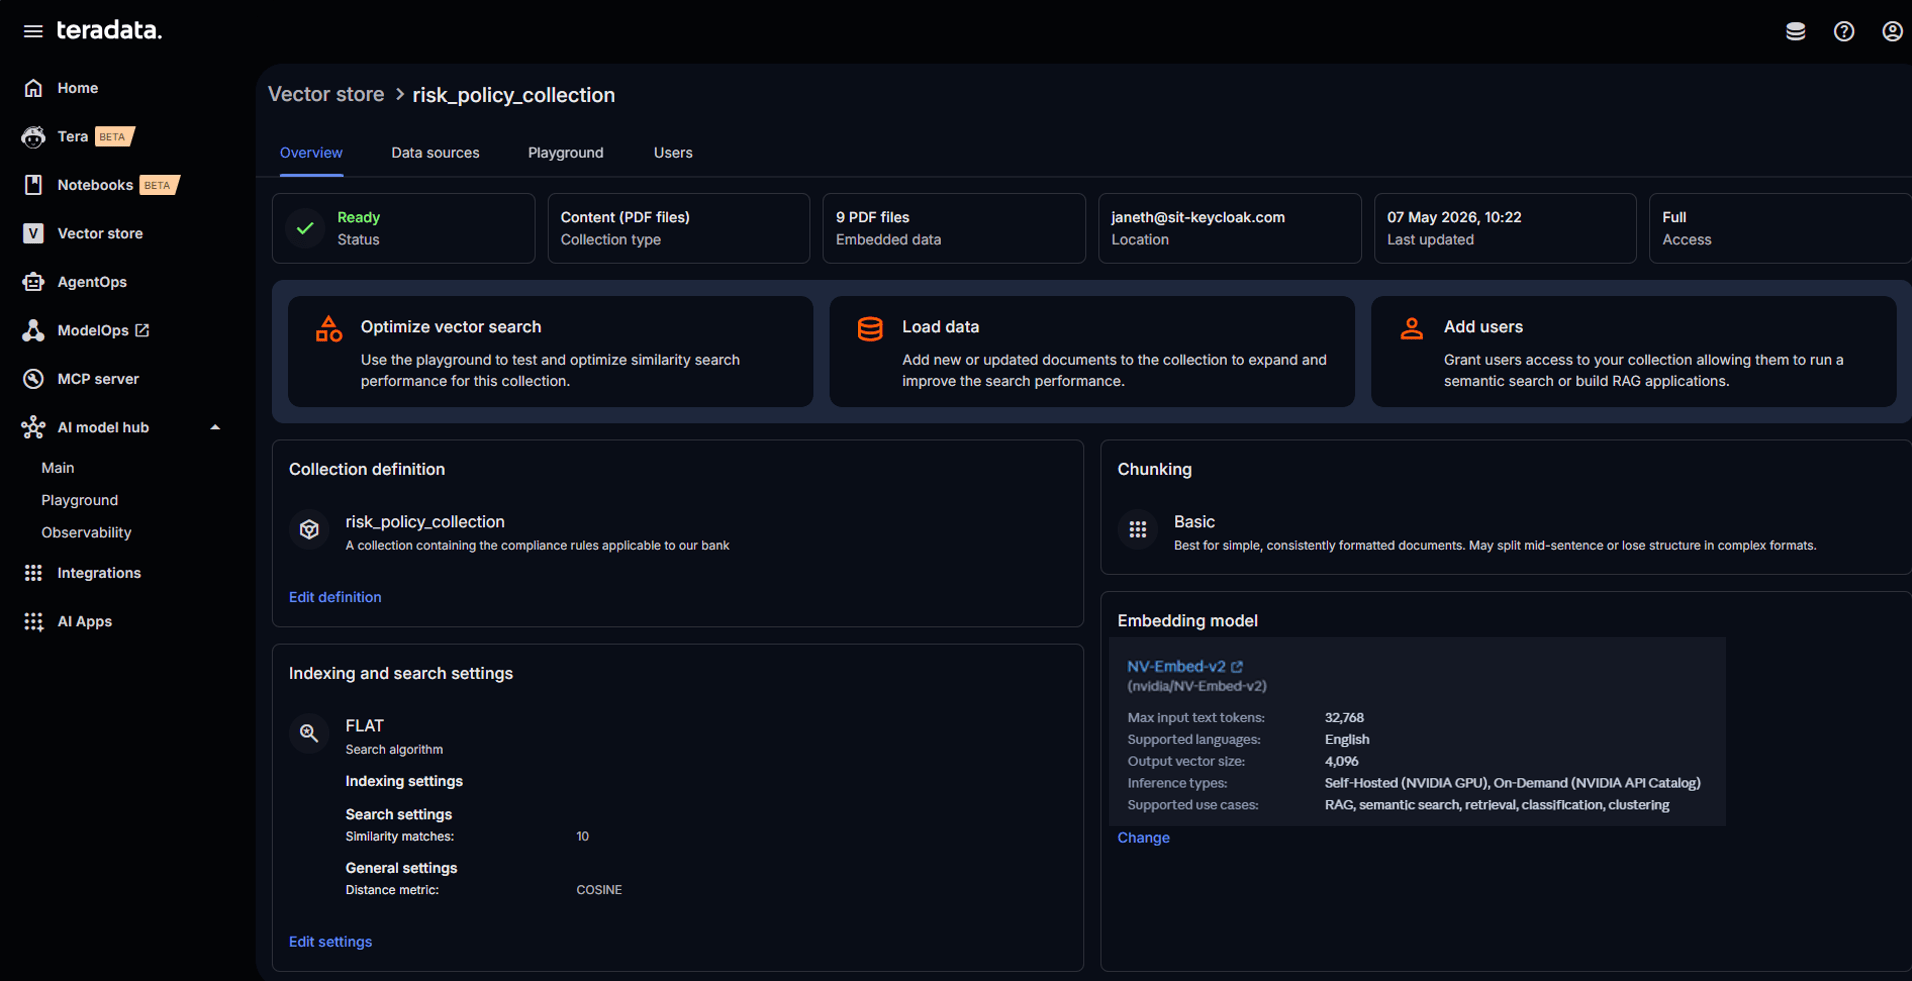Click the Similarity matches value 10
The image size is (1912, 981).
click(x=582, y=836)
